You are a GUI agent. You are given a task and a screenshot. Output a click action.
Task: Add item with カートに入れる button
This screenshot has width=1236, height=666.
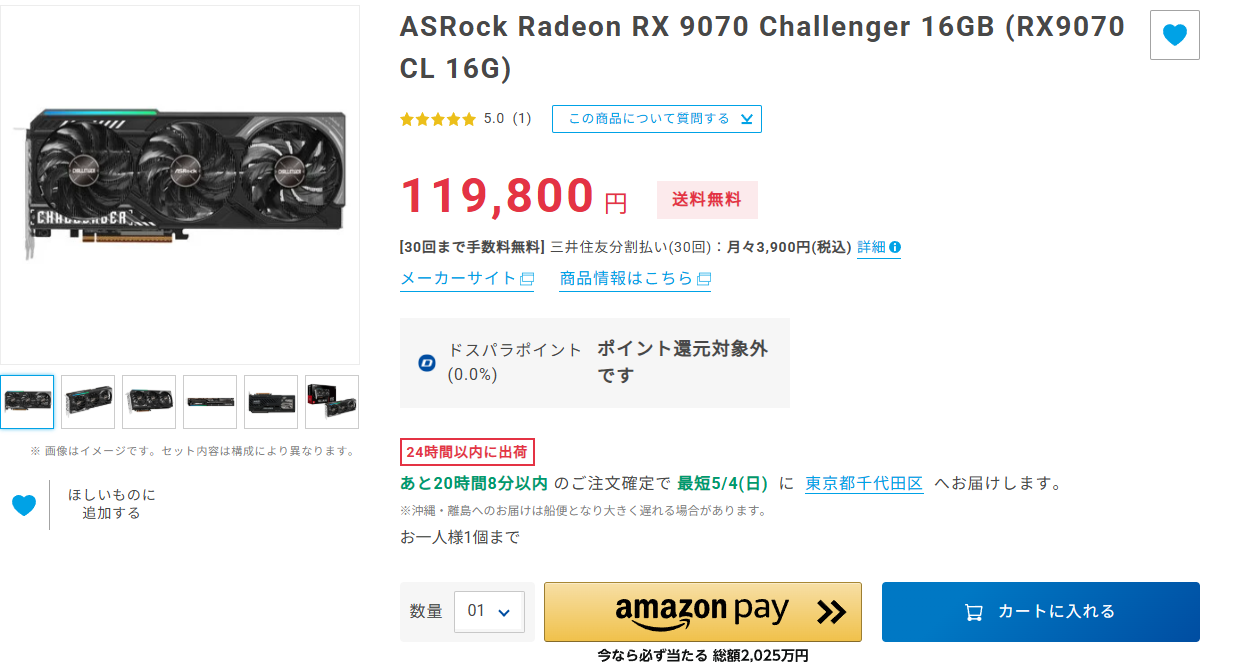tap(1041, 612)
